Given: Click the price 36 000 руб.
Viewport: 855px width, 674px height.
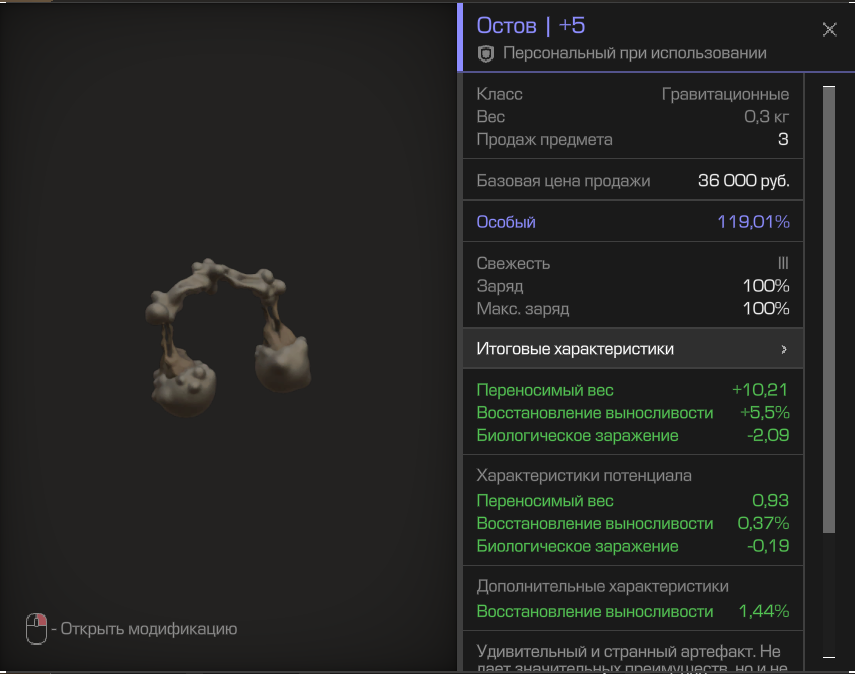Looking at the screenshot, I should point(744,180).
